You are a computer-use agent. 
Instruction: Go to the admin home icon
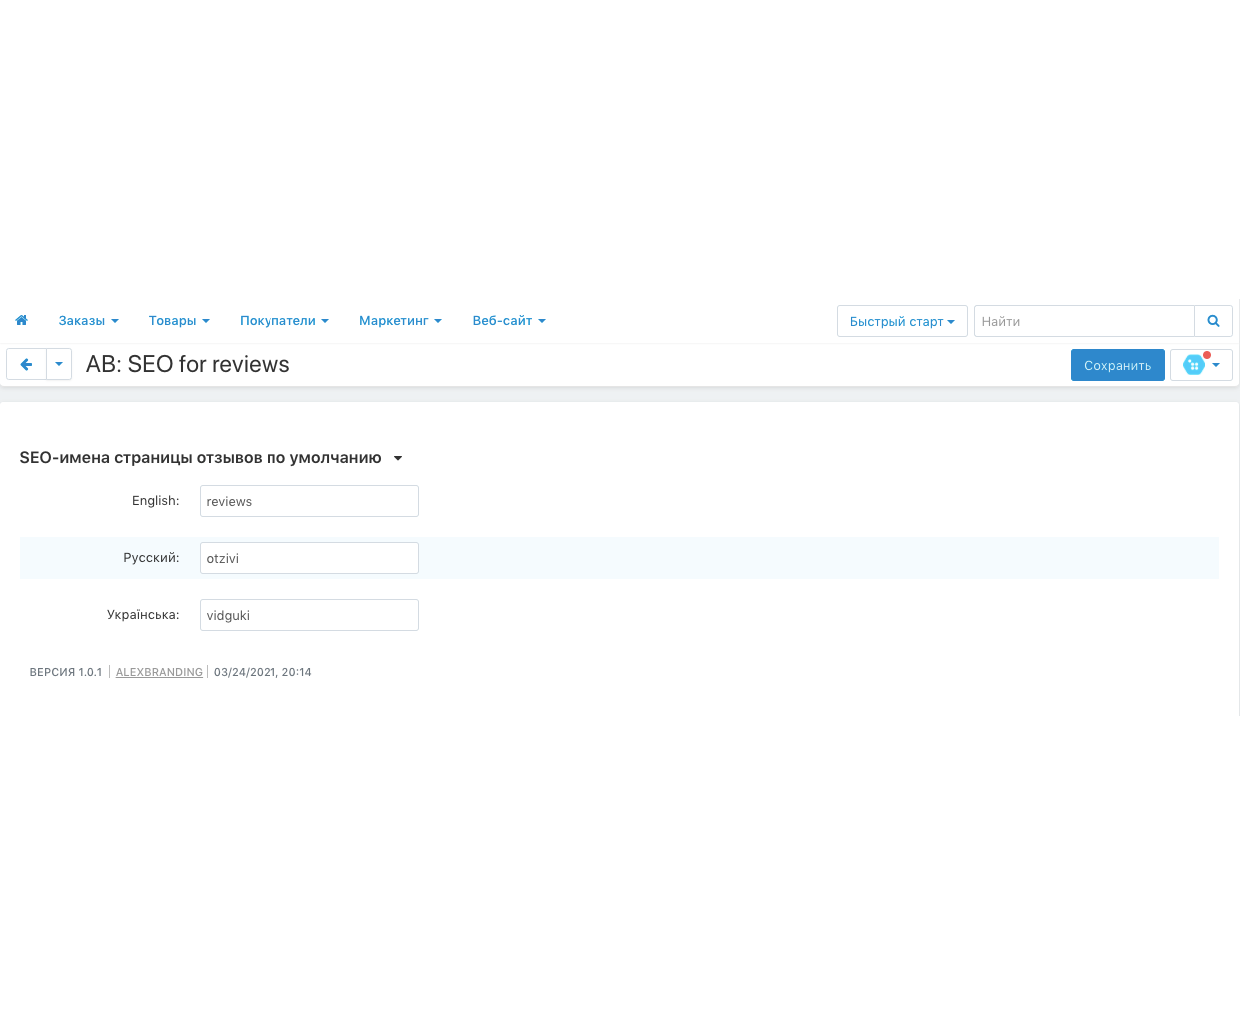click(21, 321)
